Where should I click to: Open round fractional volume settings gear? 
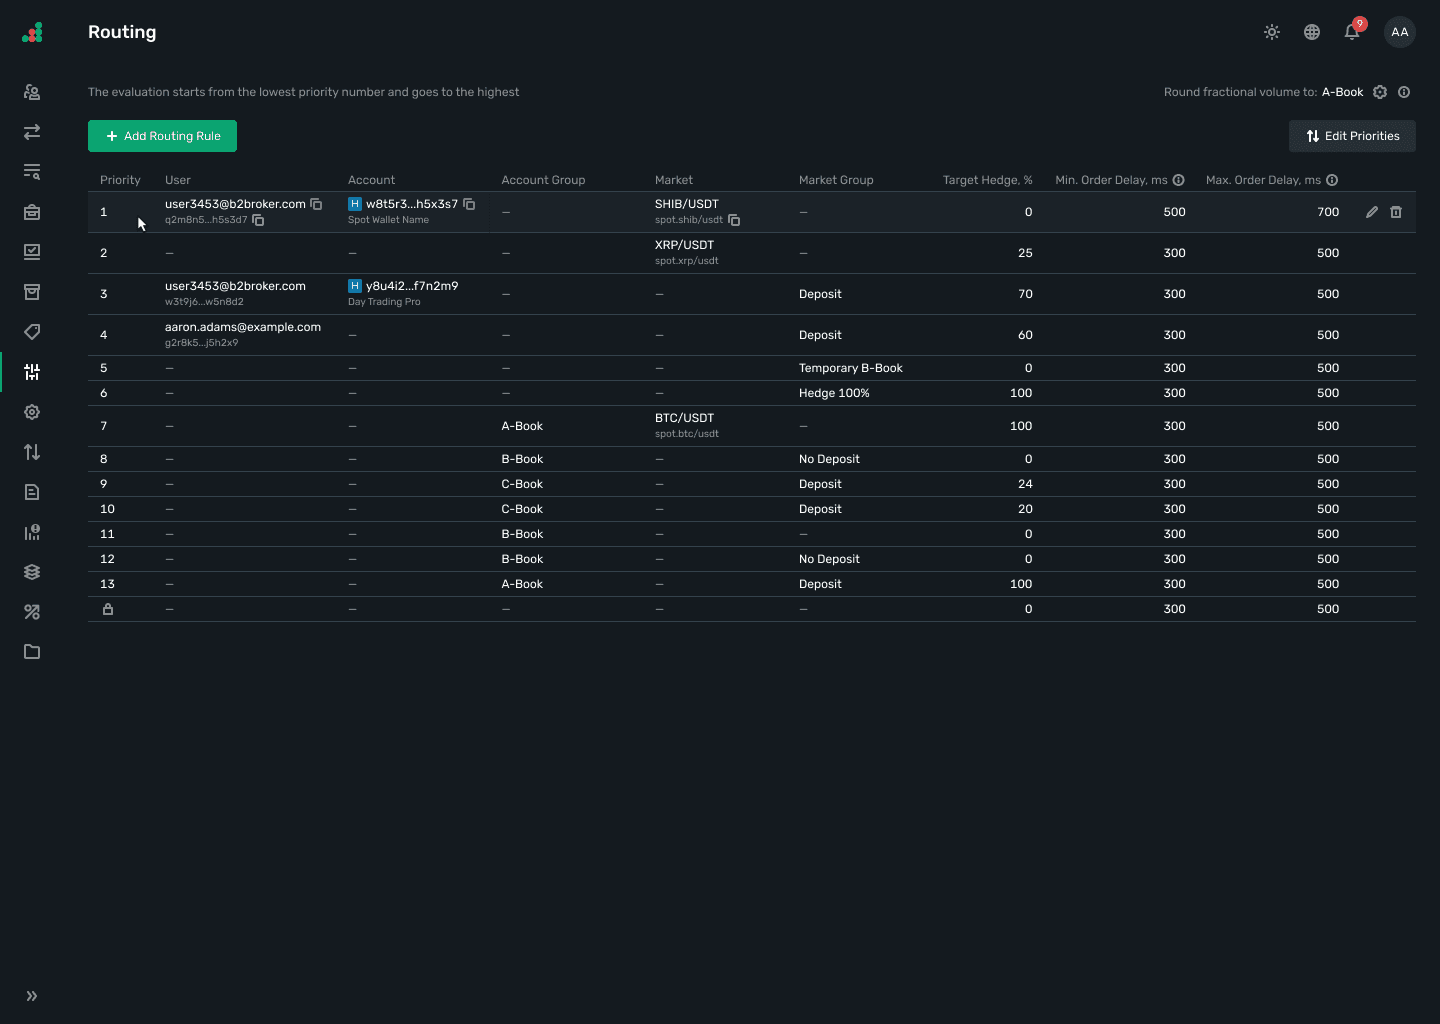coord(1380,92)
